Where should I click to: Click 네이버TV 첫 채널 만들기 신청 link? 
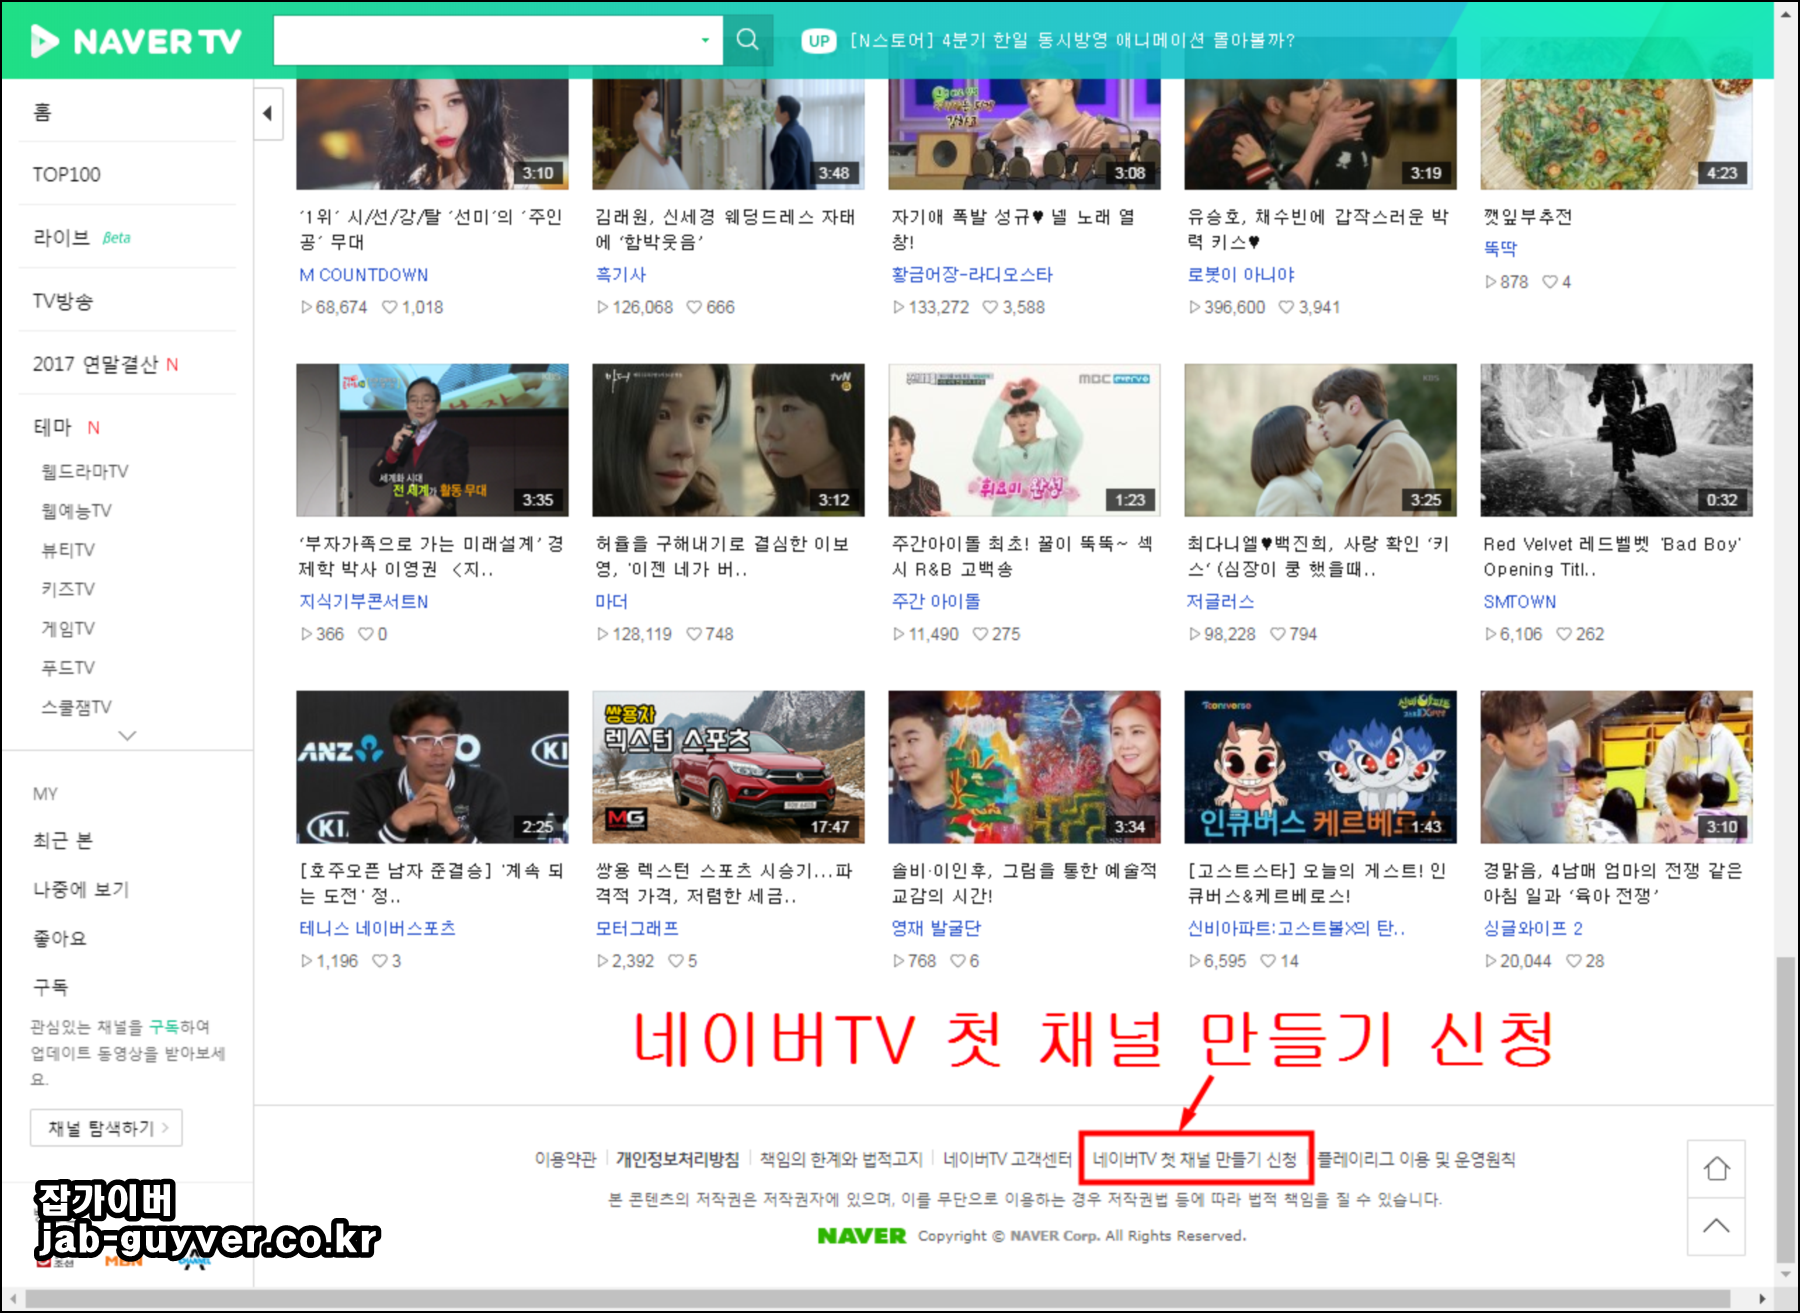coord(1195,1159)
